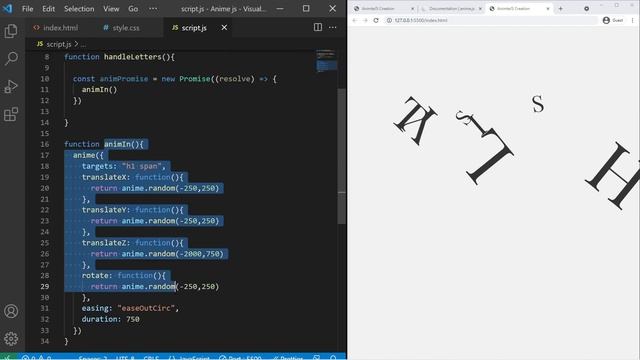This screenshot has height=360, width=640.
Task: Open the Guest profile menu
Action: [613, 20]
